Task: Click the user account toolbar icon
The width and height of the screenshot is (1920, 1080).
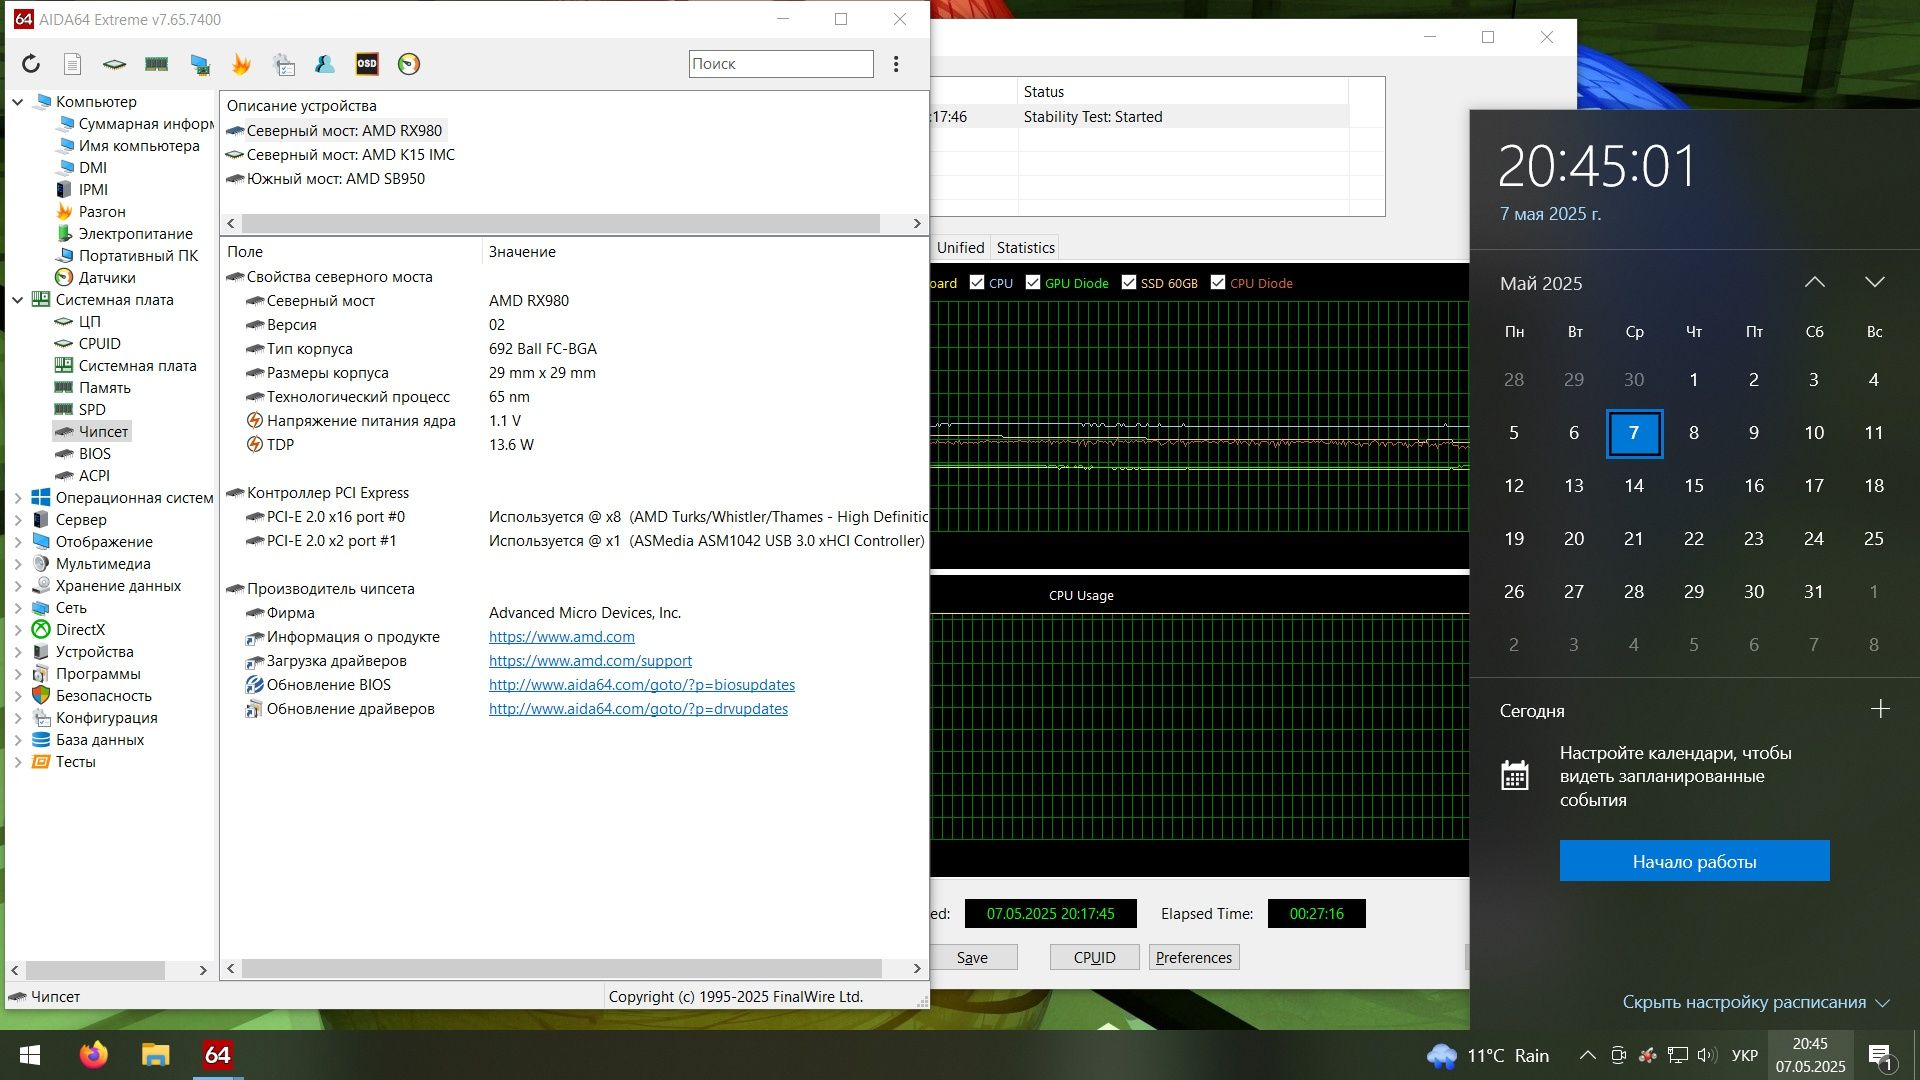Action: [325, 64]
